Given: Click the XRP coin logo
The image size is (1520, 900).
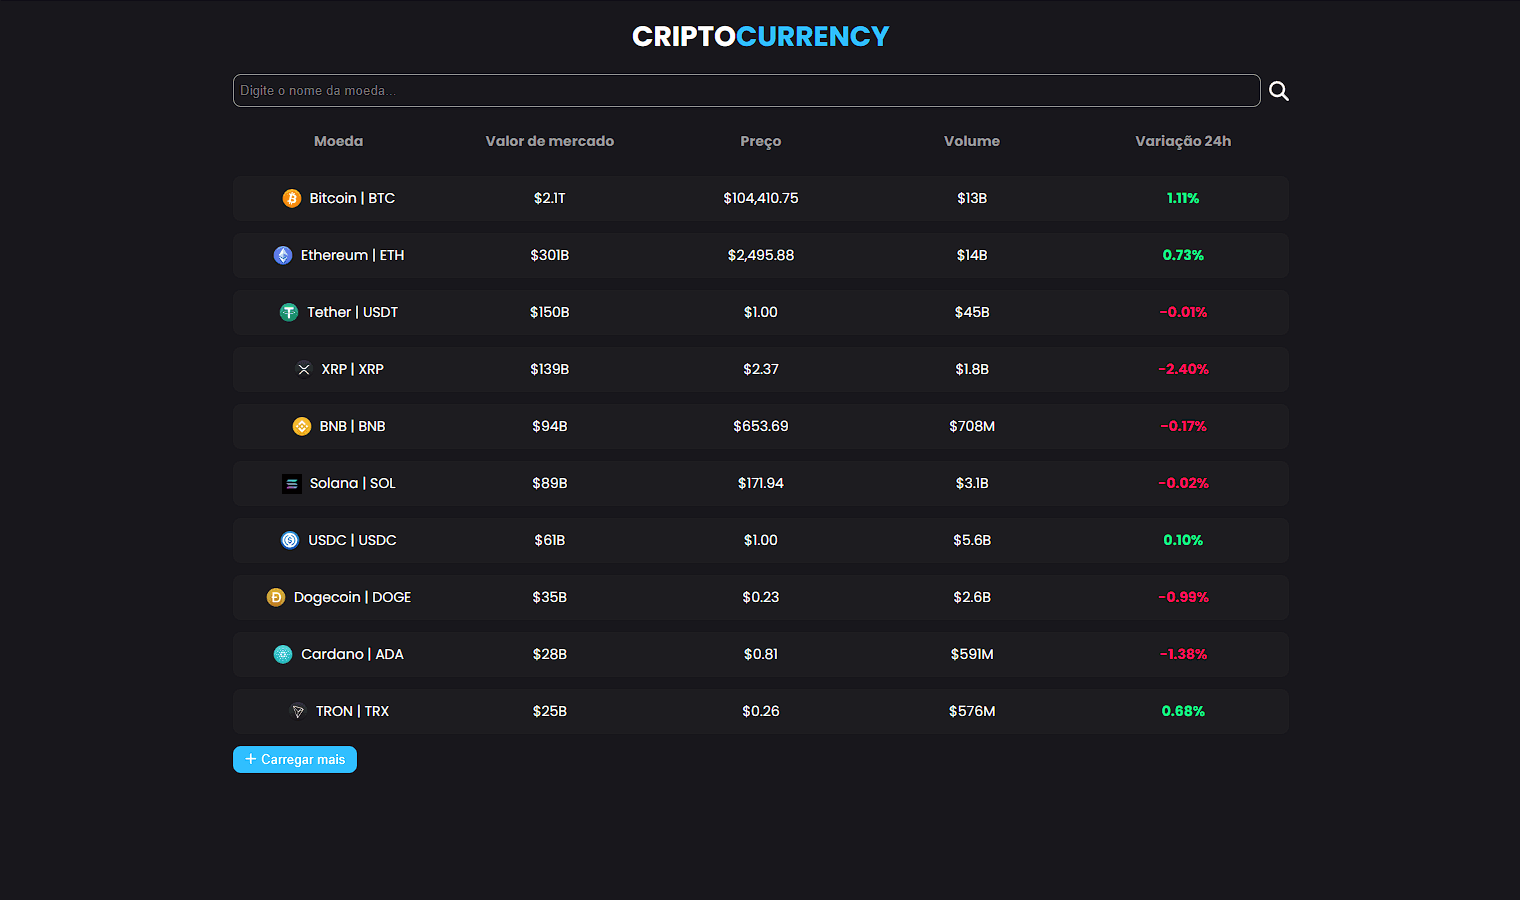Looking at the screenshot, I should coord(304,369).
